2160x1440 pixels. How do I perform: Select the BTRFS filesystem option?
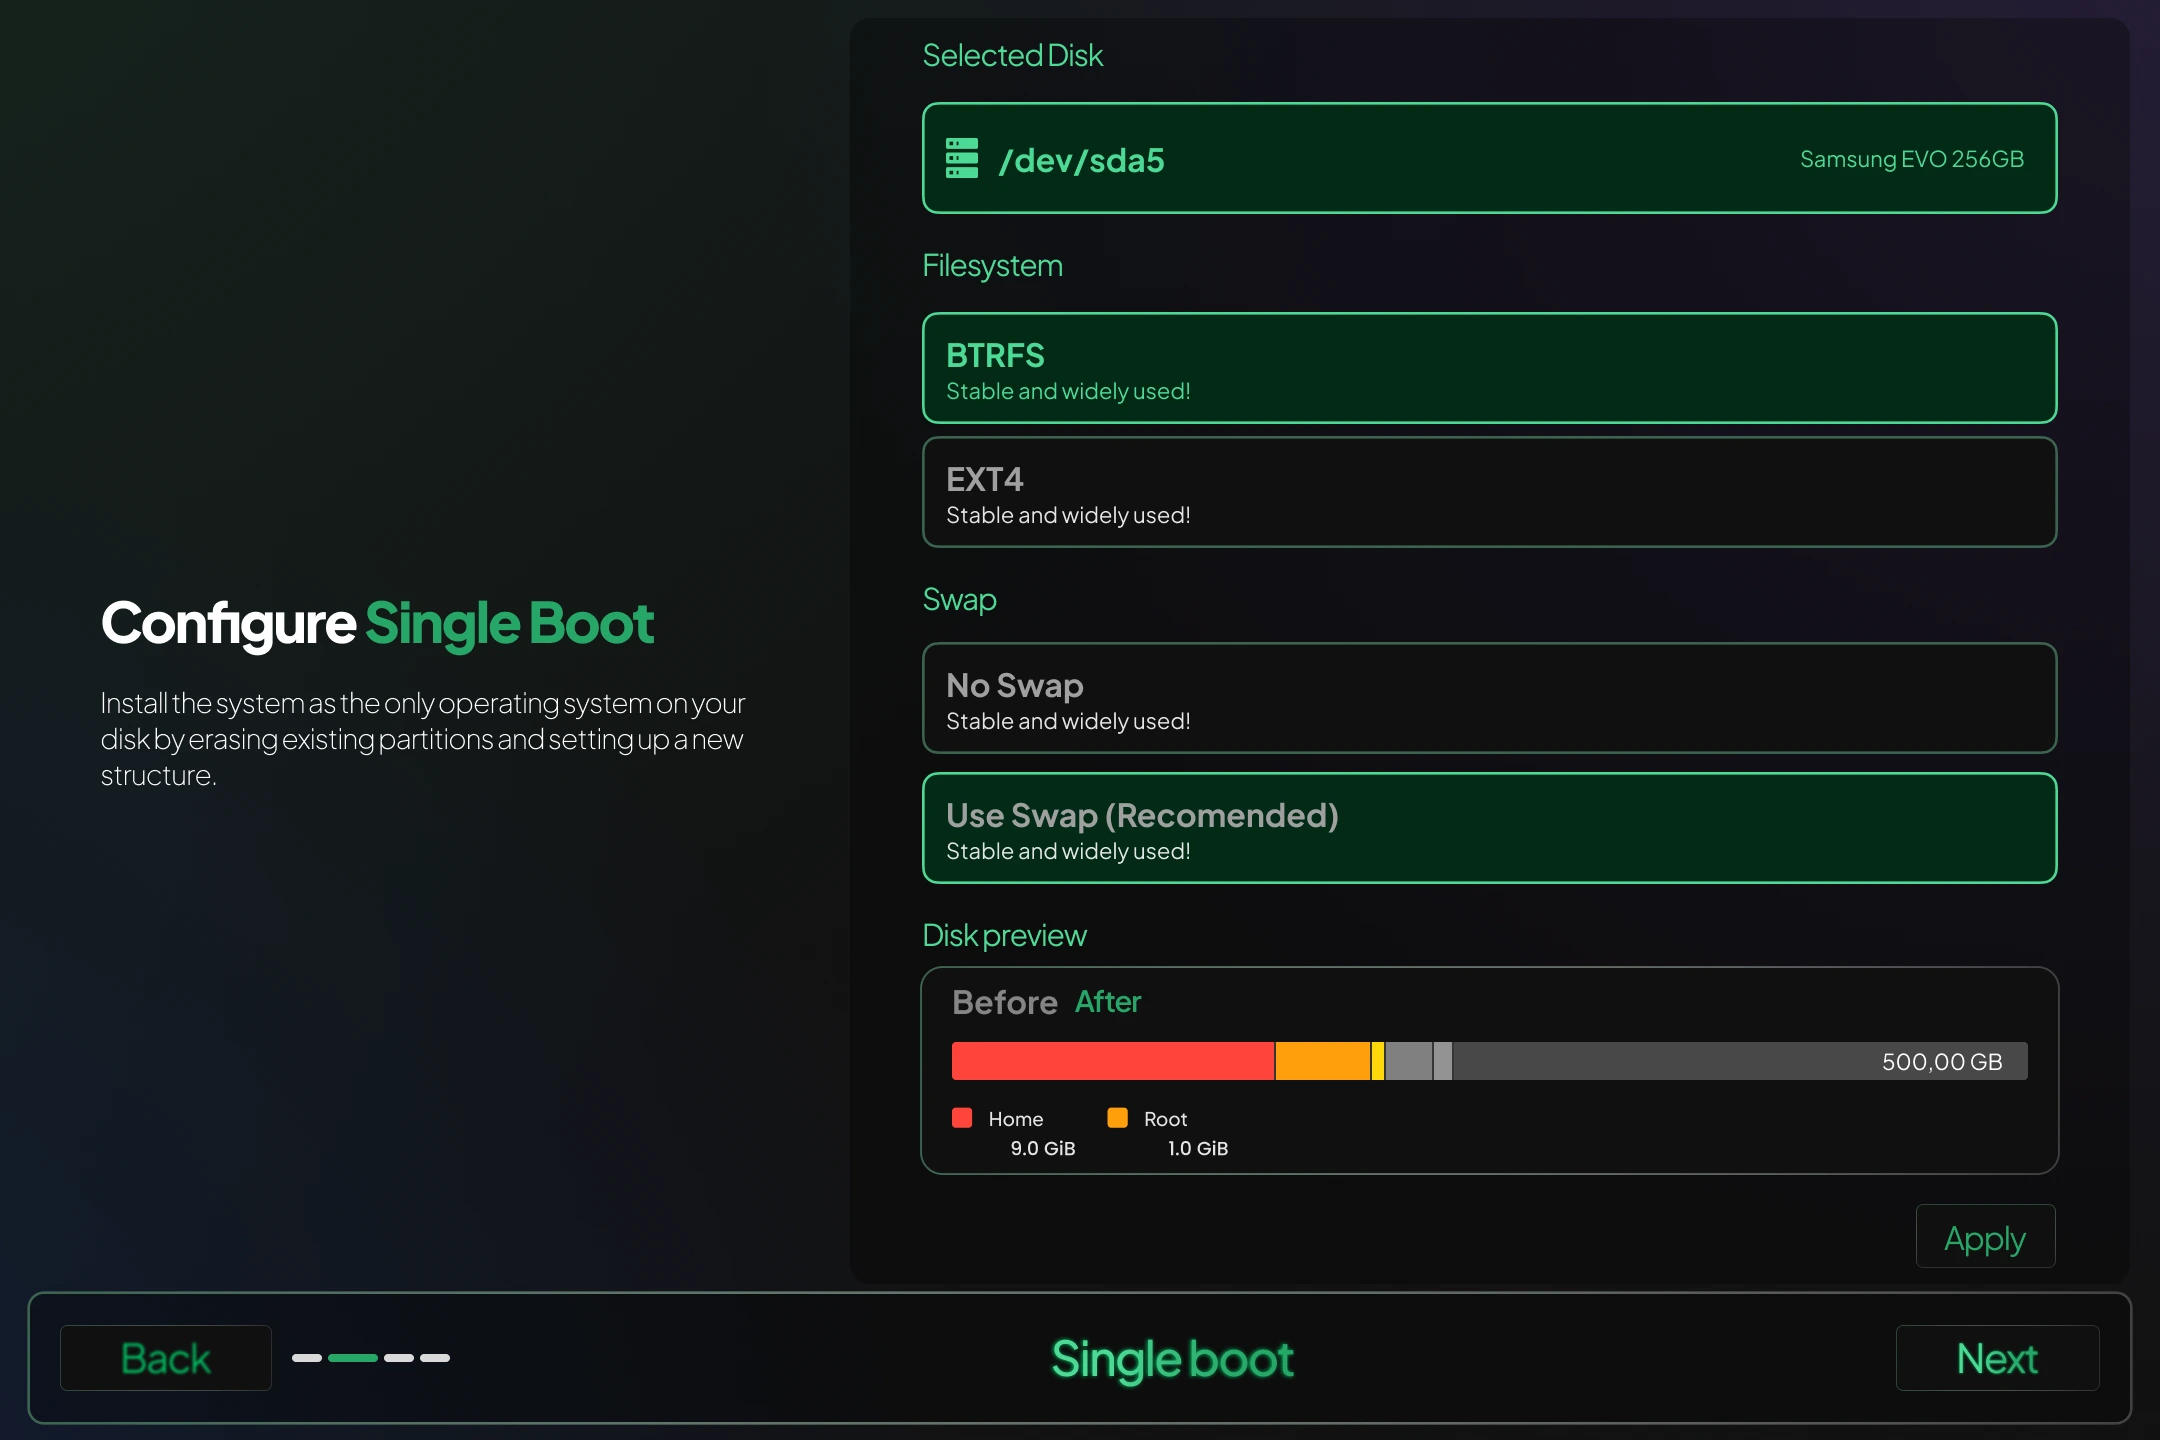pyautogui.click(x=1489, y=368)
